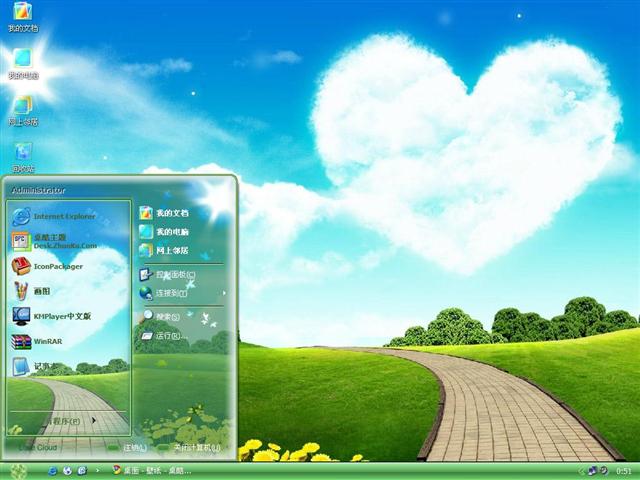Switch to 桌面 - 壁纸 - 桌酷 taskbar window
Image resolution: width=640 pixels, height=480 pixels.
[x=153, y=471]
